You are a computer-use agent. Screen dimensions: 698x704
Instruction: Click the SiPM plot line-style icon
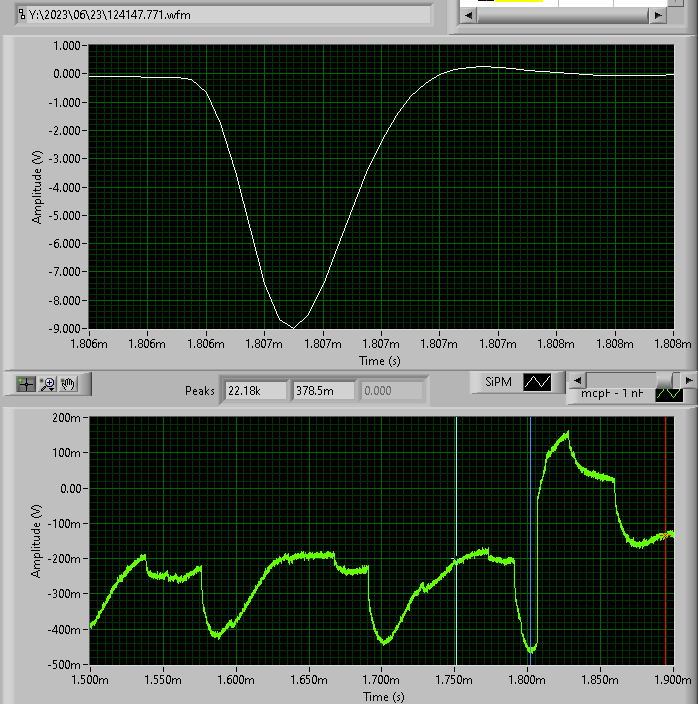(x=537, y=383)
